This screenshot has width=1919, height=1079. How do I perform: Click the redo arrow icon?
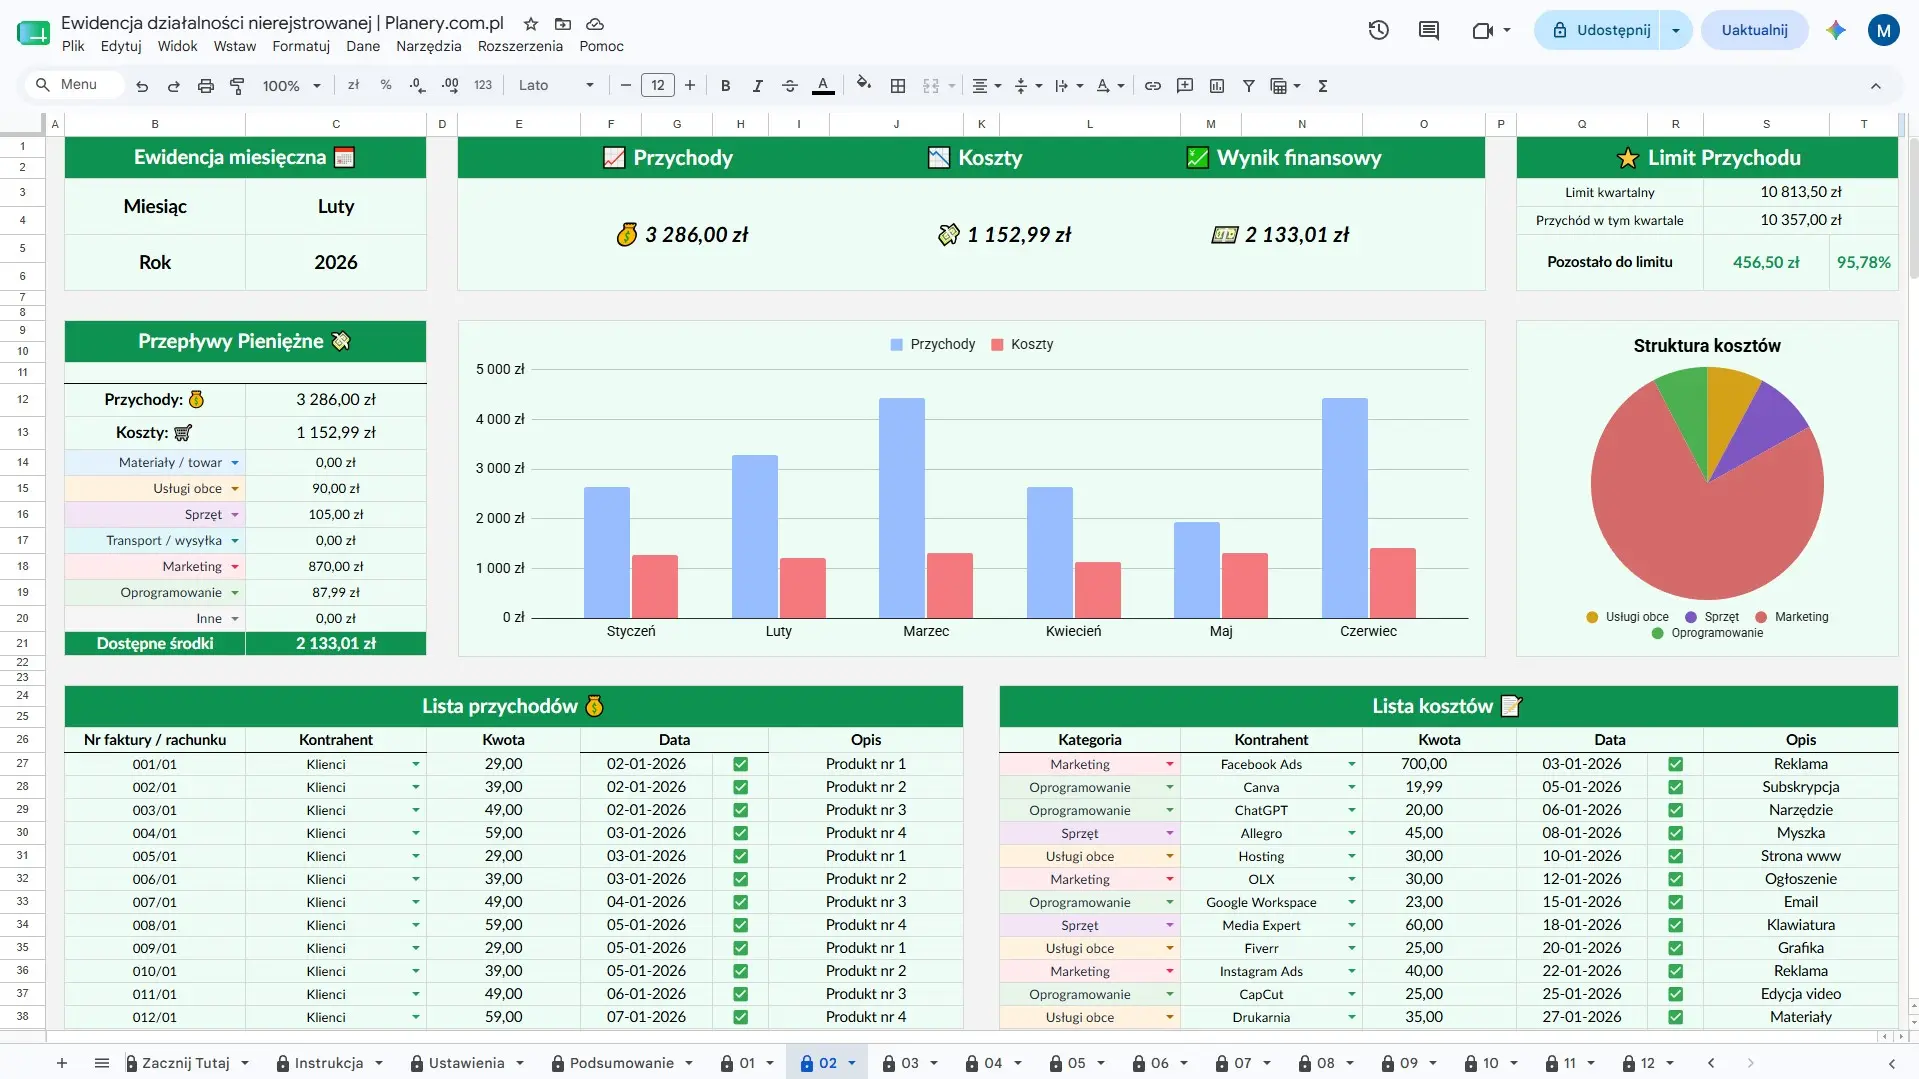[x=174, y=86]
